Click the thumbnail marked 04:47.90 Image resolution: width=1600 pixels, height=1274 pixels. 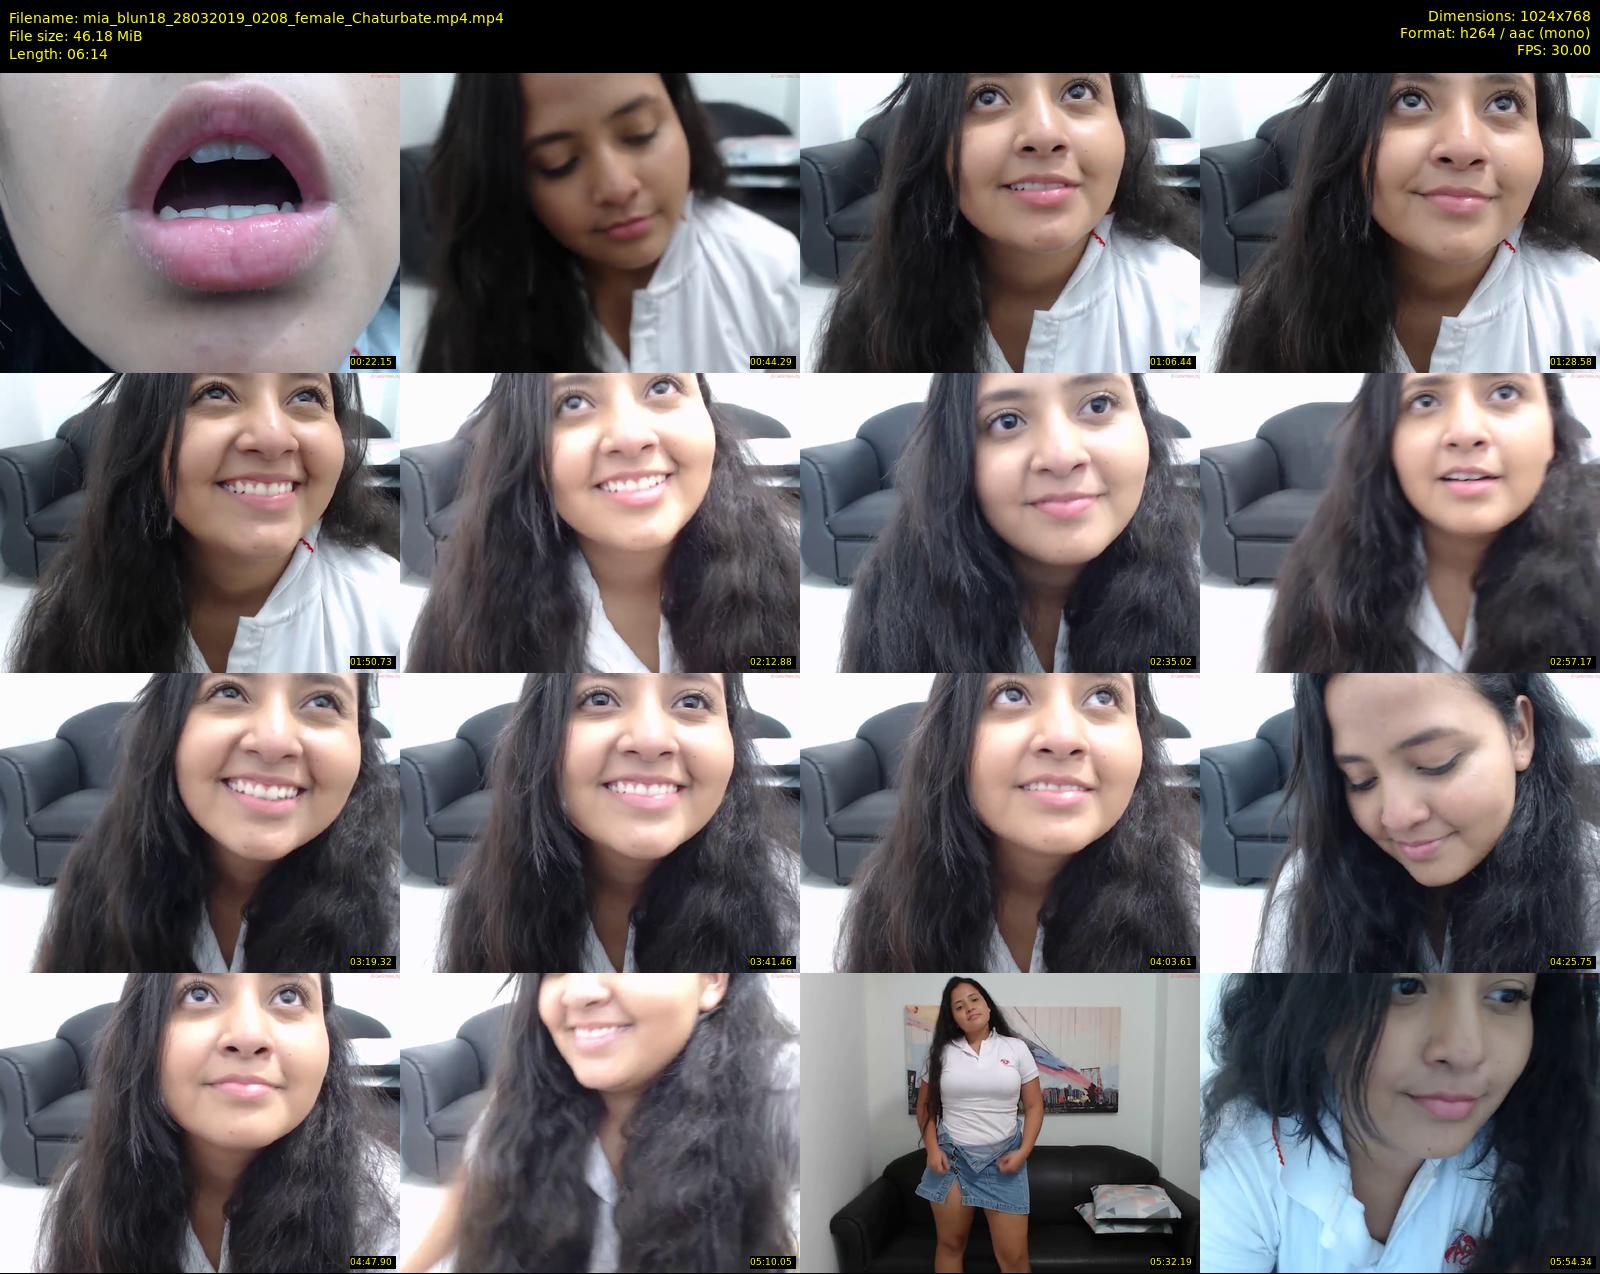coord(200,1122)
